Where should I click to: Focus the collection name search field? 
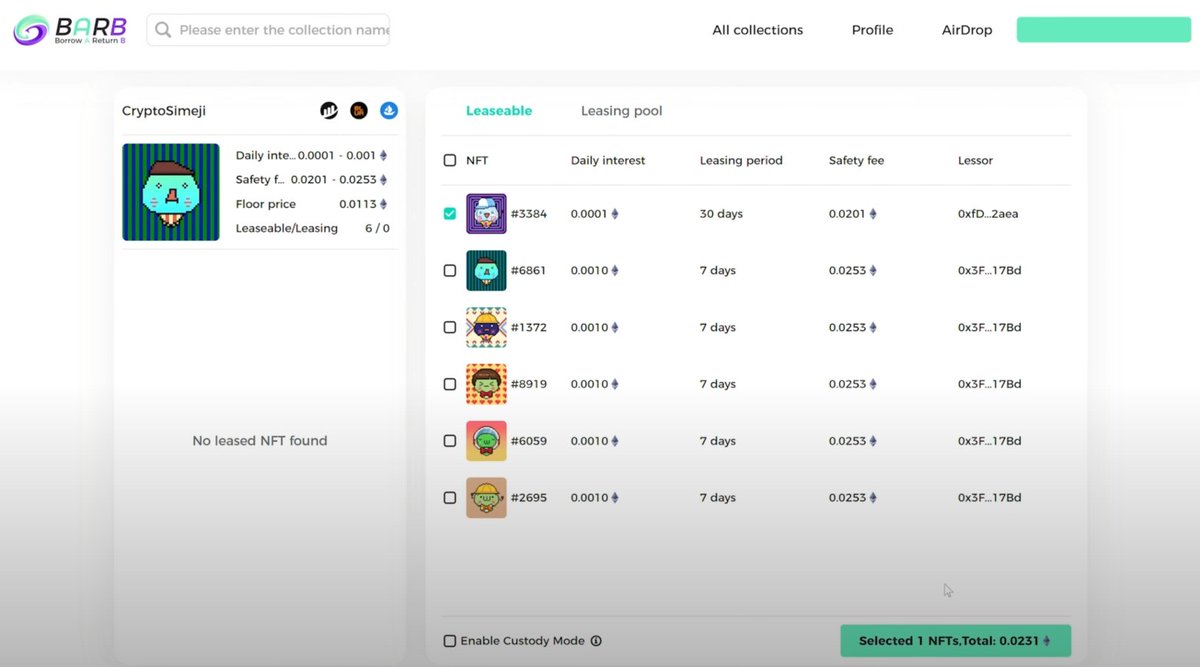268,30
